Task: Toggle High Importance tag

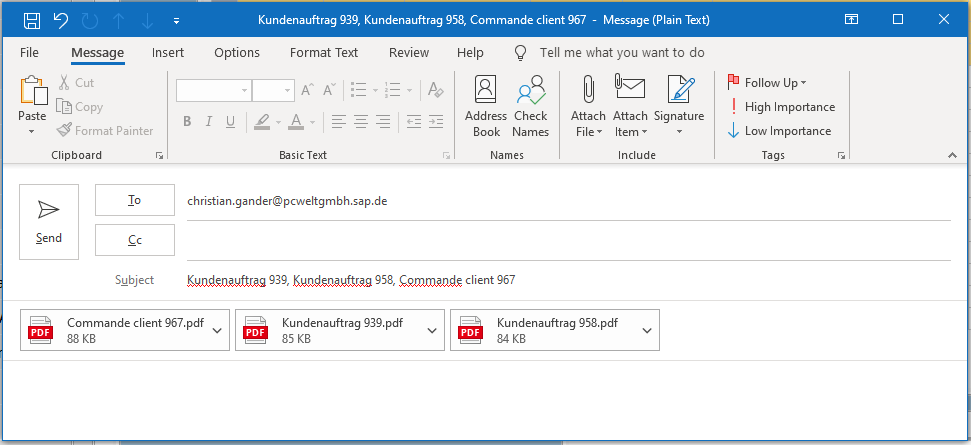Action: pos(782,106)
